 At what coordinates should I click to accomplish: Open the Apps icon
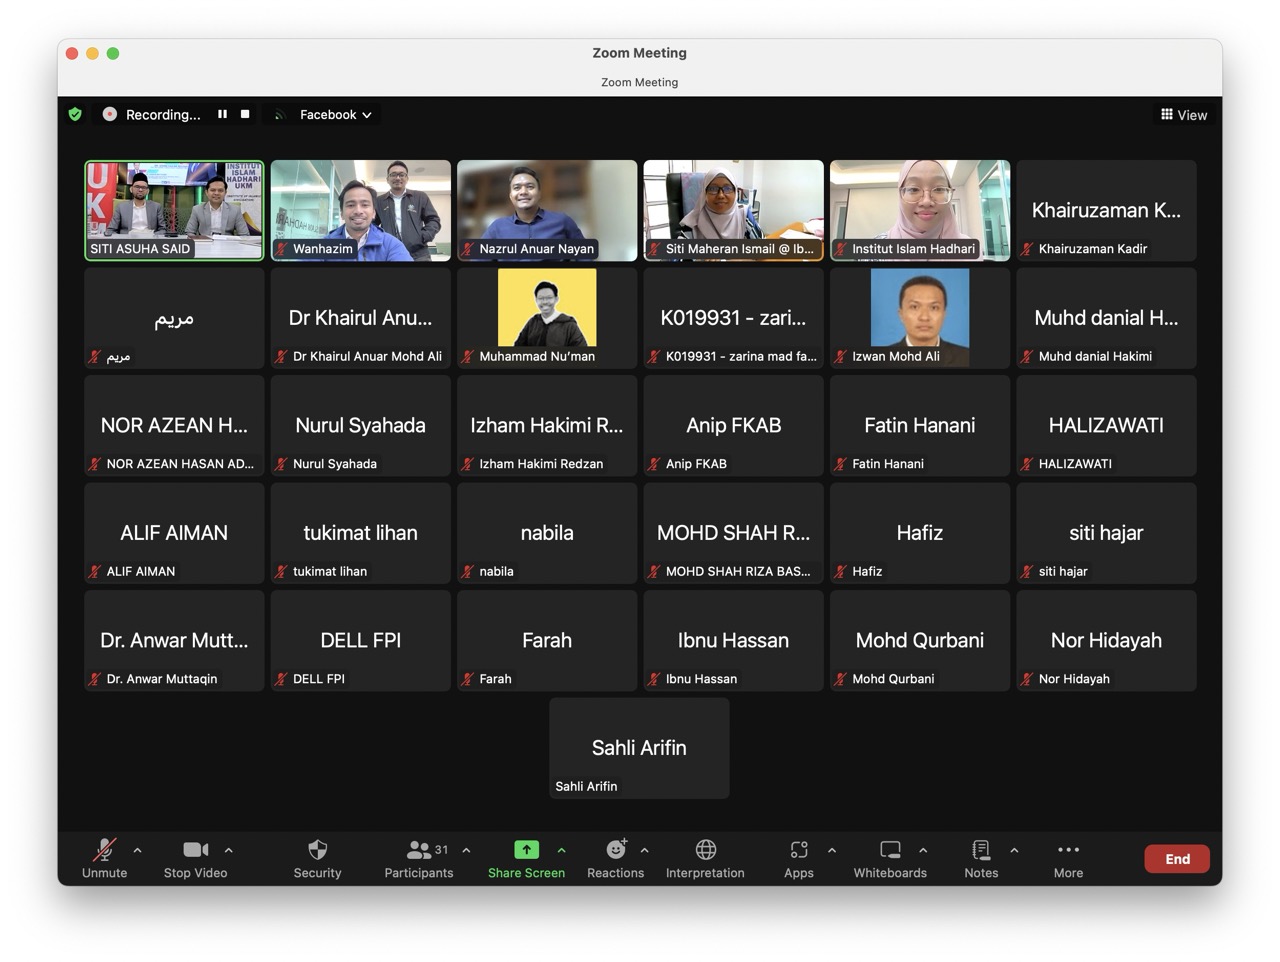798,850
